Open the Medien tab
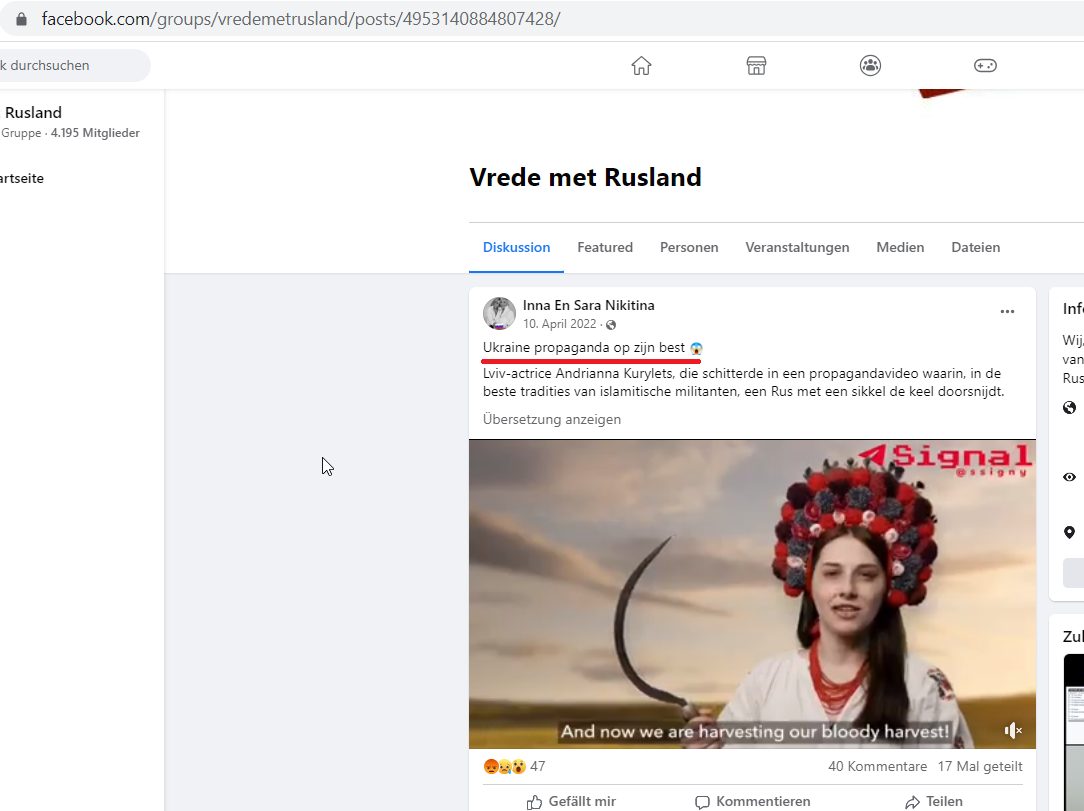Screen dimensions: 1084x811 pos(900,248)
